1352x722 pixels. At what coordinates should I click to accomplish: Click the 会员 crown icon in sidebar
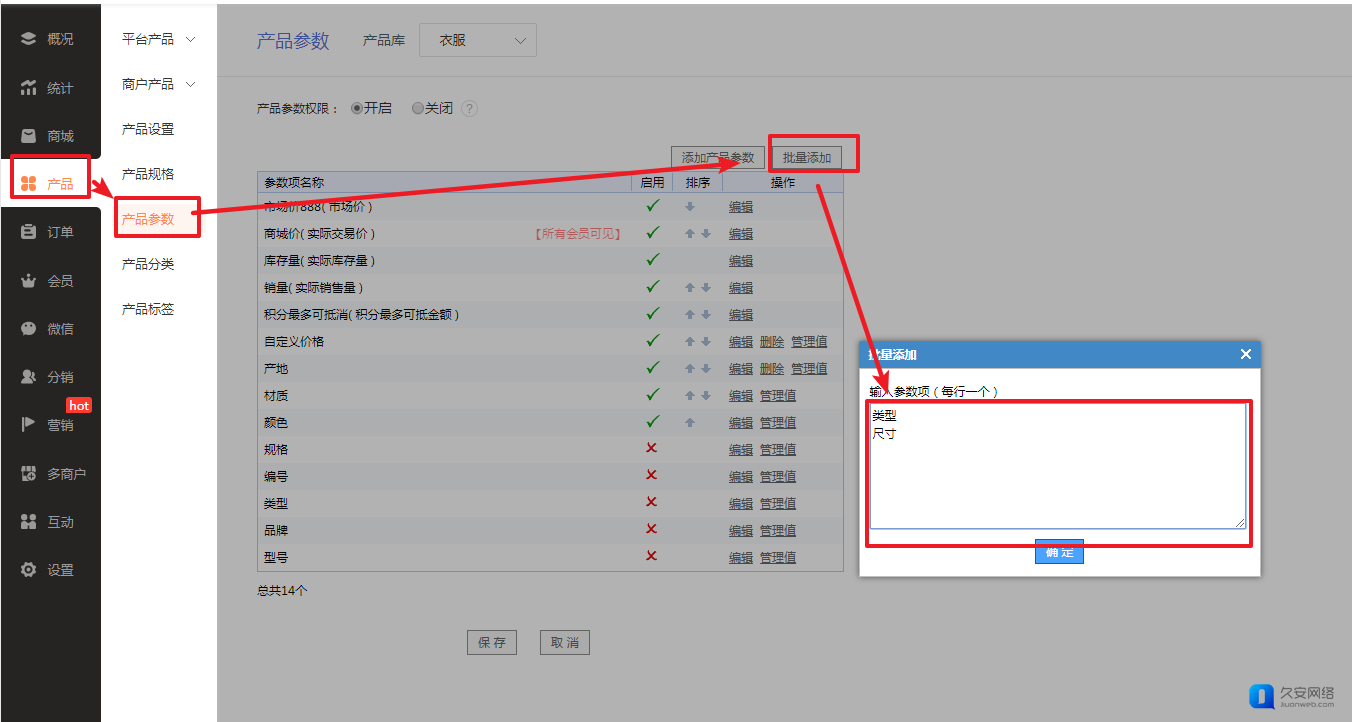[28, 281]
